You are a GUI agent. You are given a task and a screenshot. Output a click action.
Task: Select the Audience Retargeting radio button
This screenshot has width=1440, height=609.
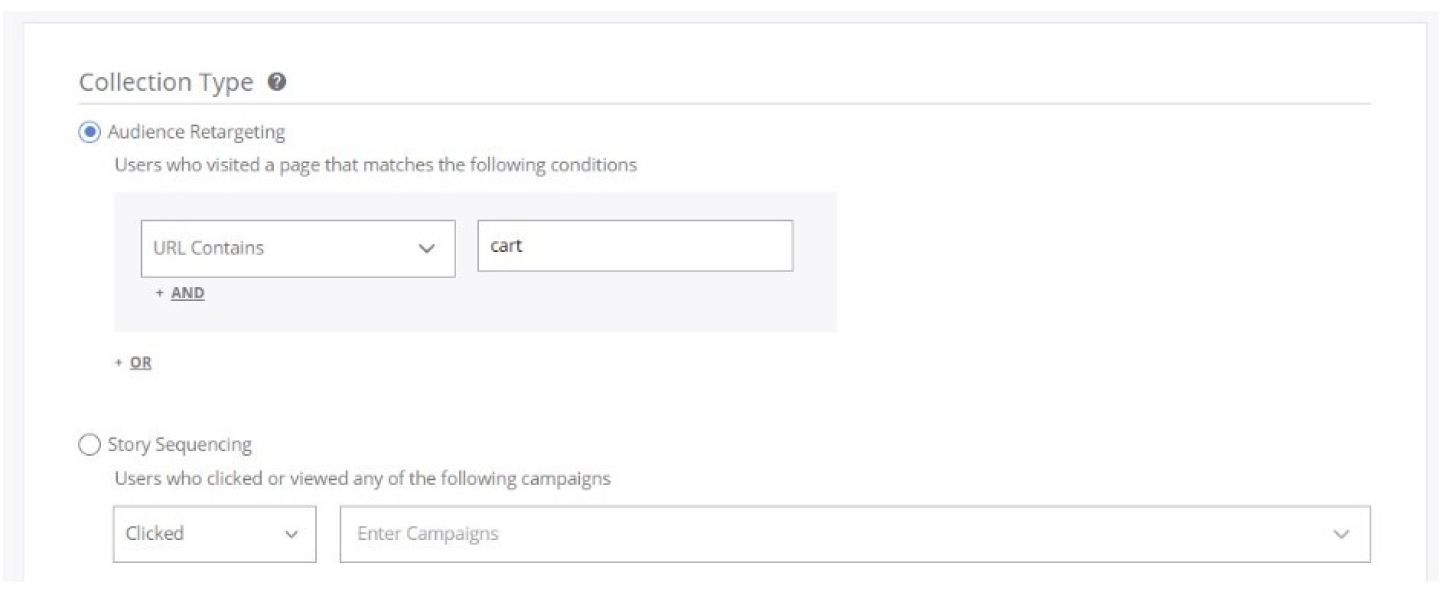(90, 132)
